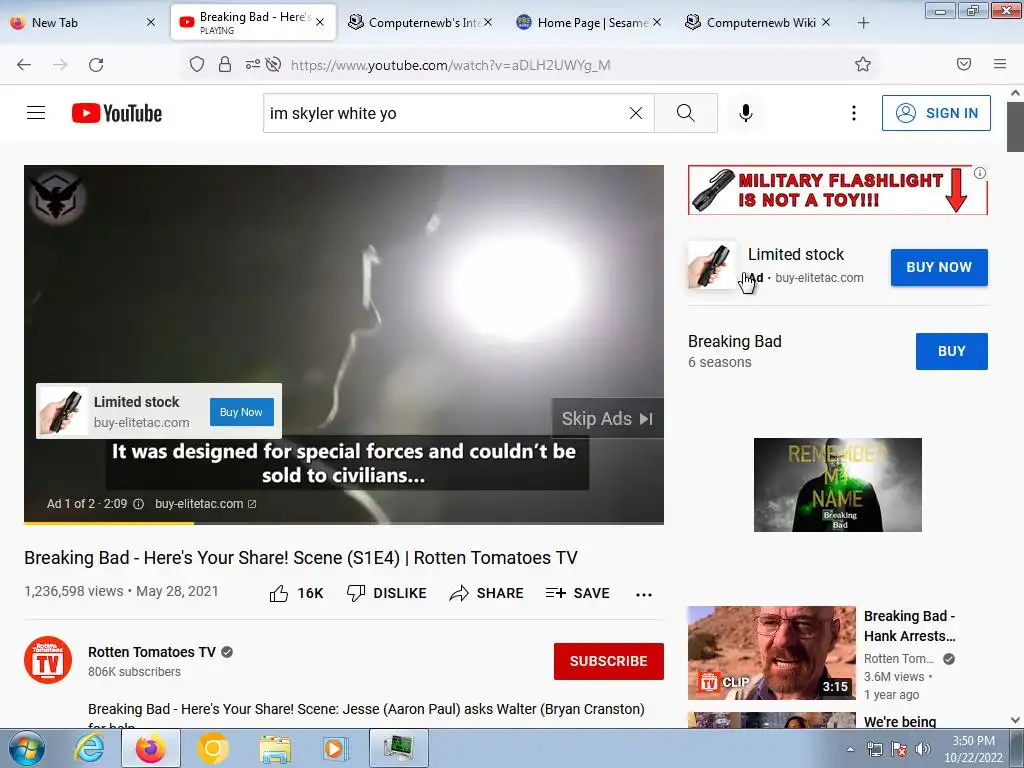Open Remember My Name thumbnail
Screen dimensions: 1024x768
[x=838, y=485]
